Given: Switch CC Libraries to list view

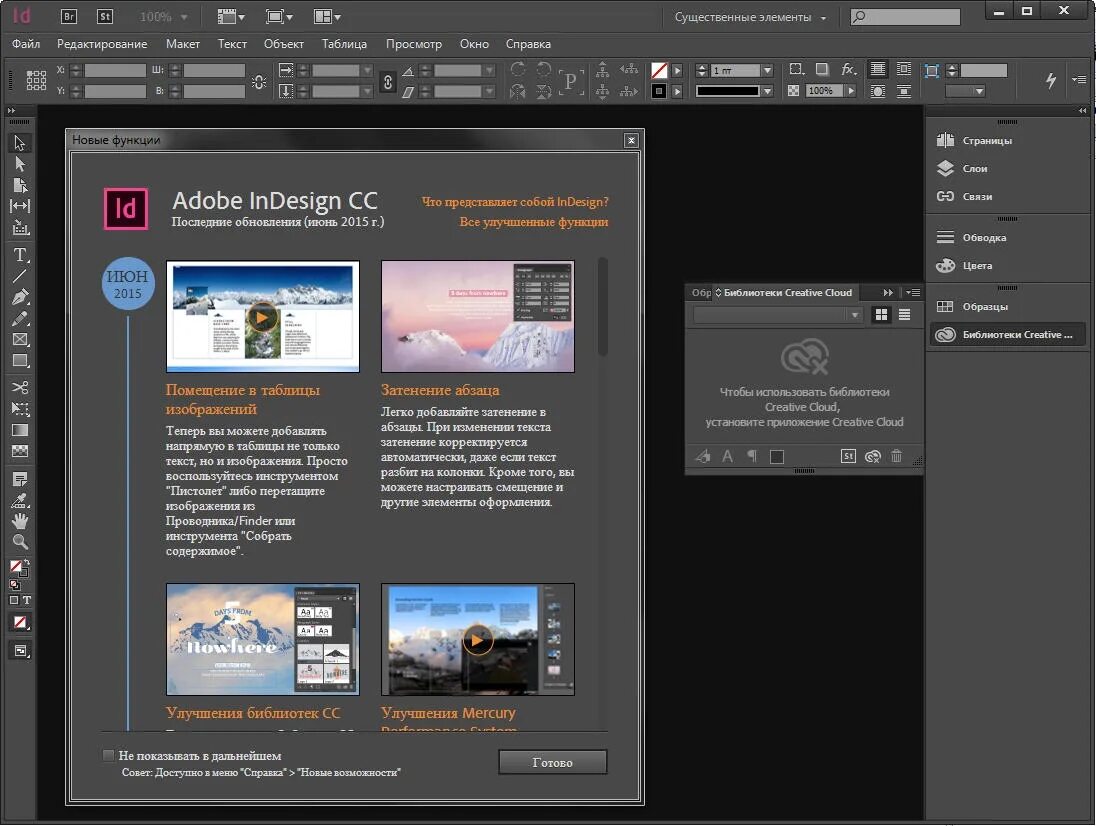Looking at the screenshot, I should click(903, 314).
